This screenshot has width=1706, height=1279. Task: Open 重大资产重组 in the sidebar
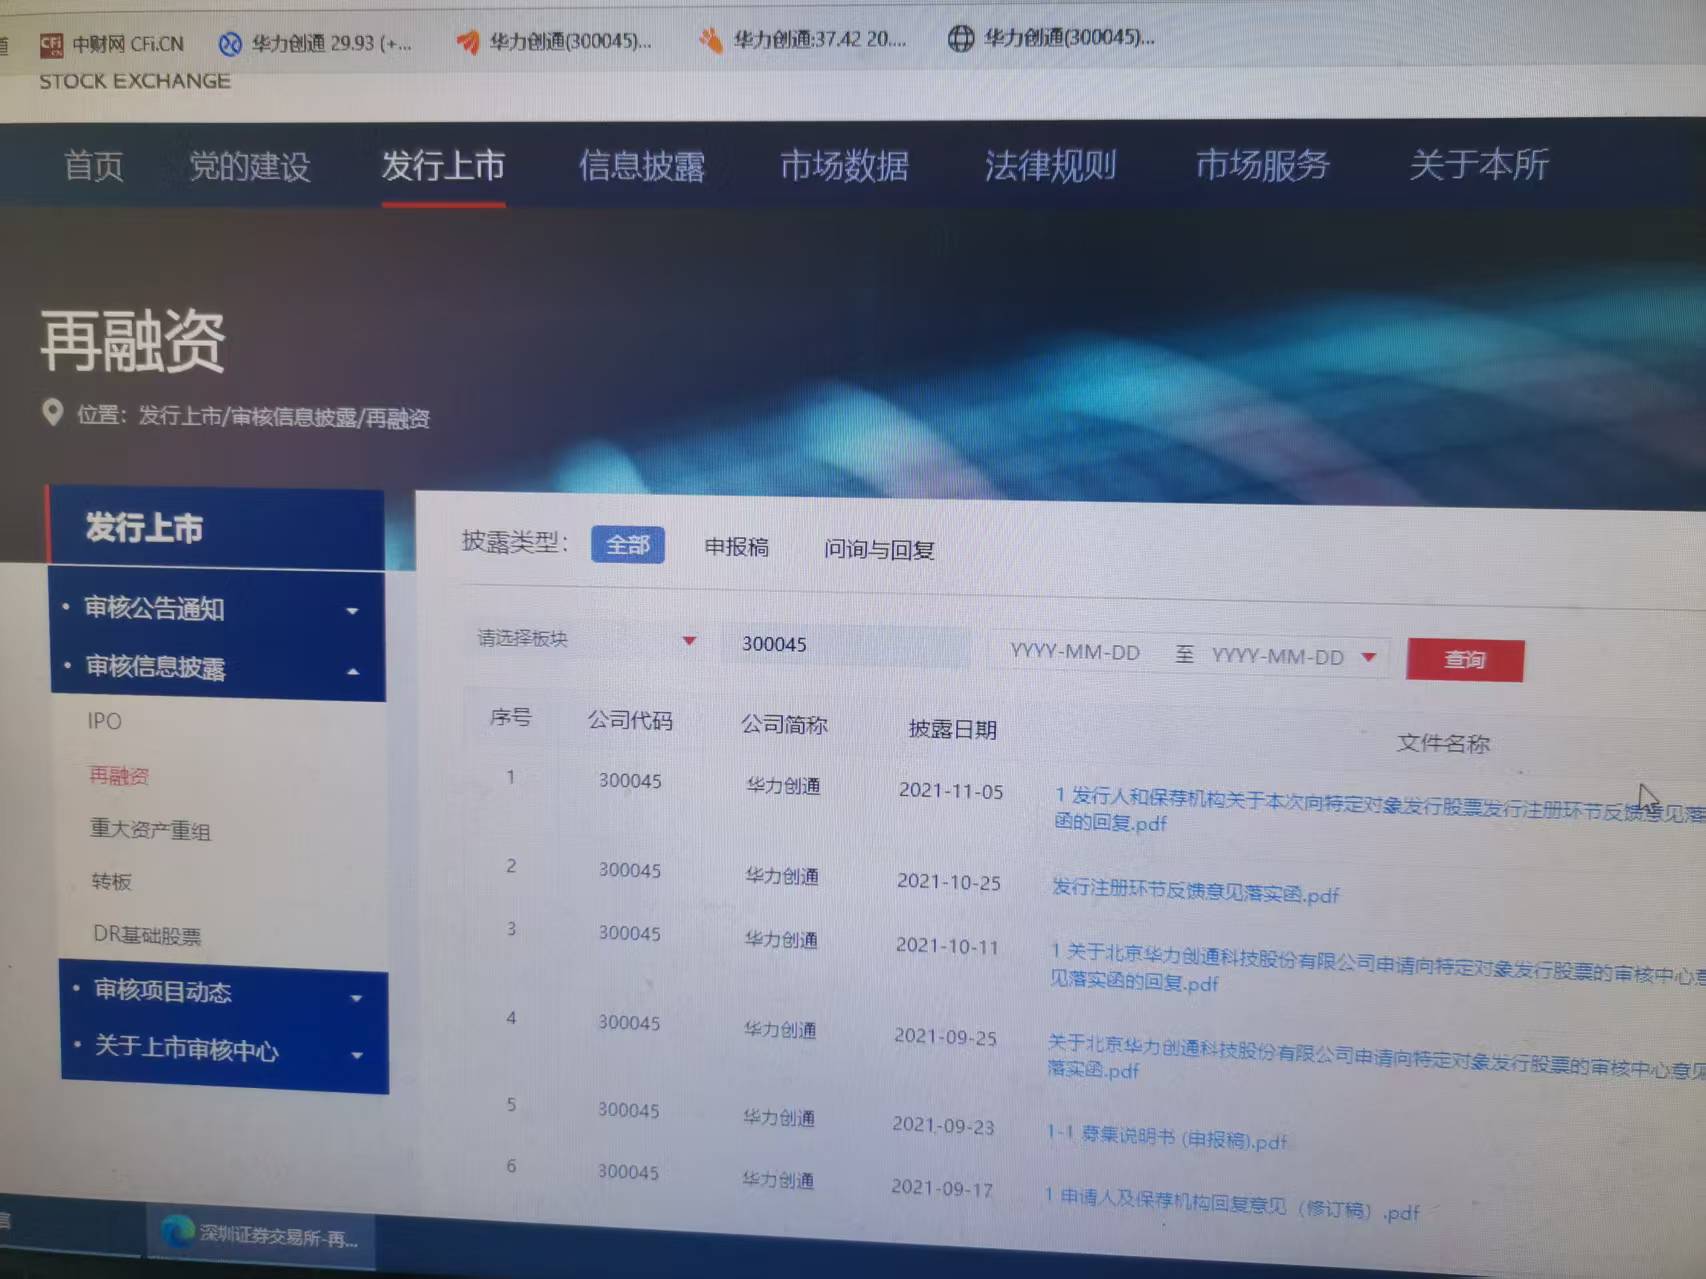[150, 829]
